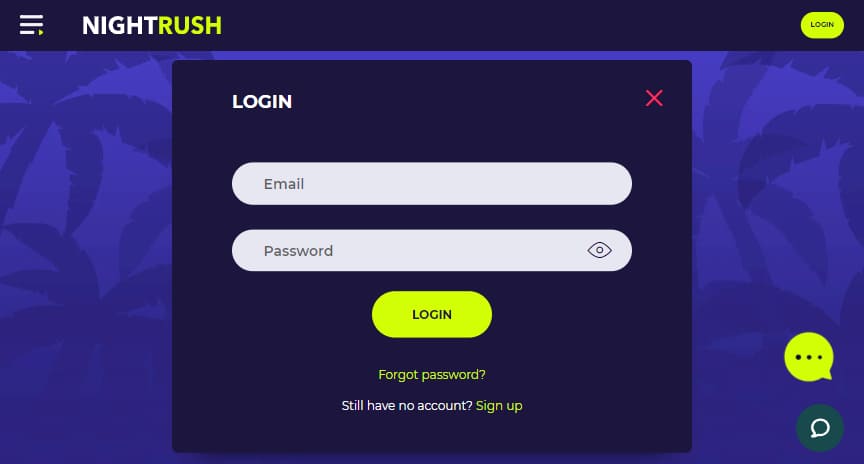Open the dark green live chat icon

coord(820,428)
